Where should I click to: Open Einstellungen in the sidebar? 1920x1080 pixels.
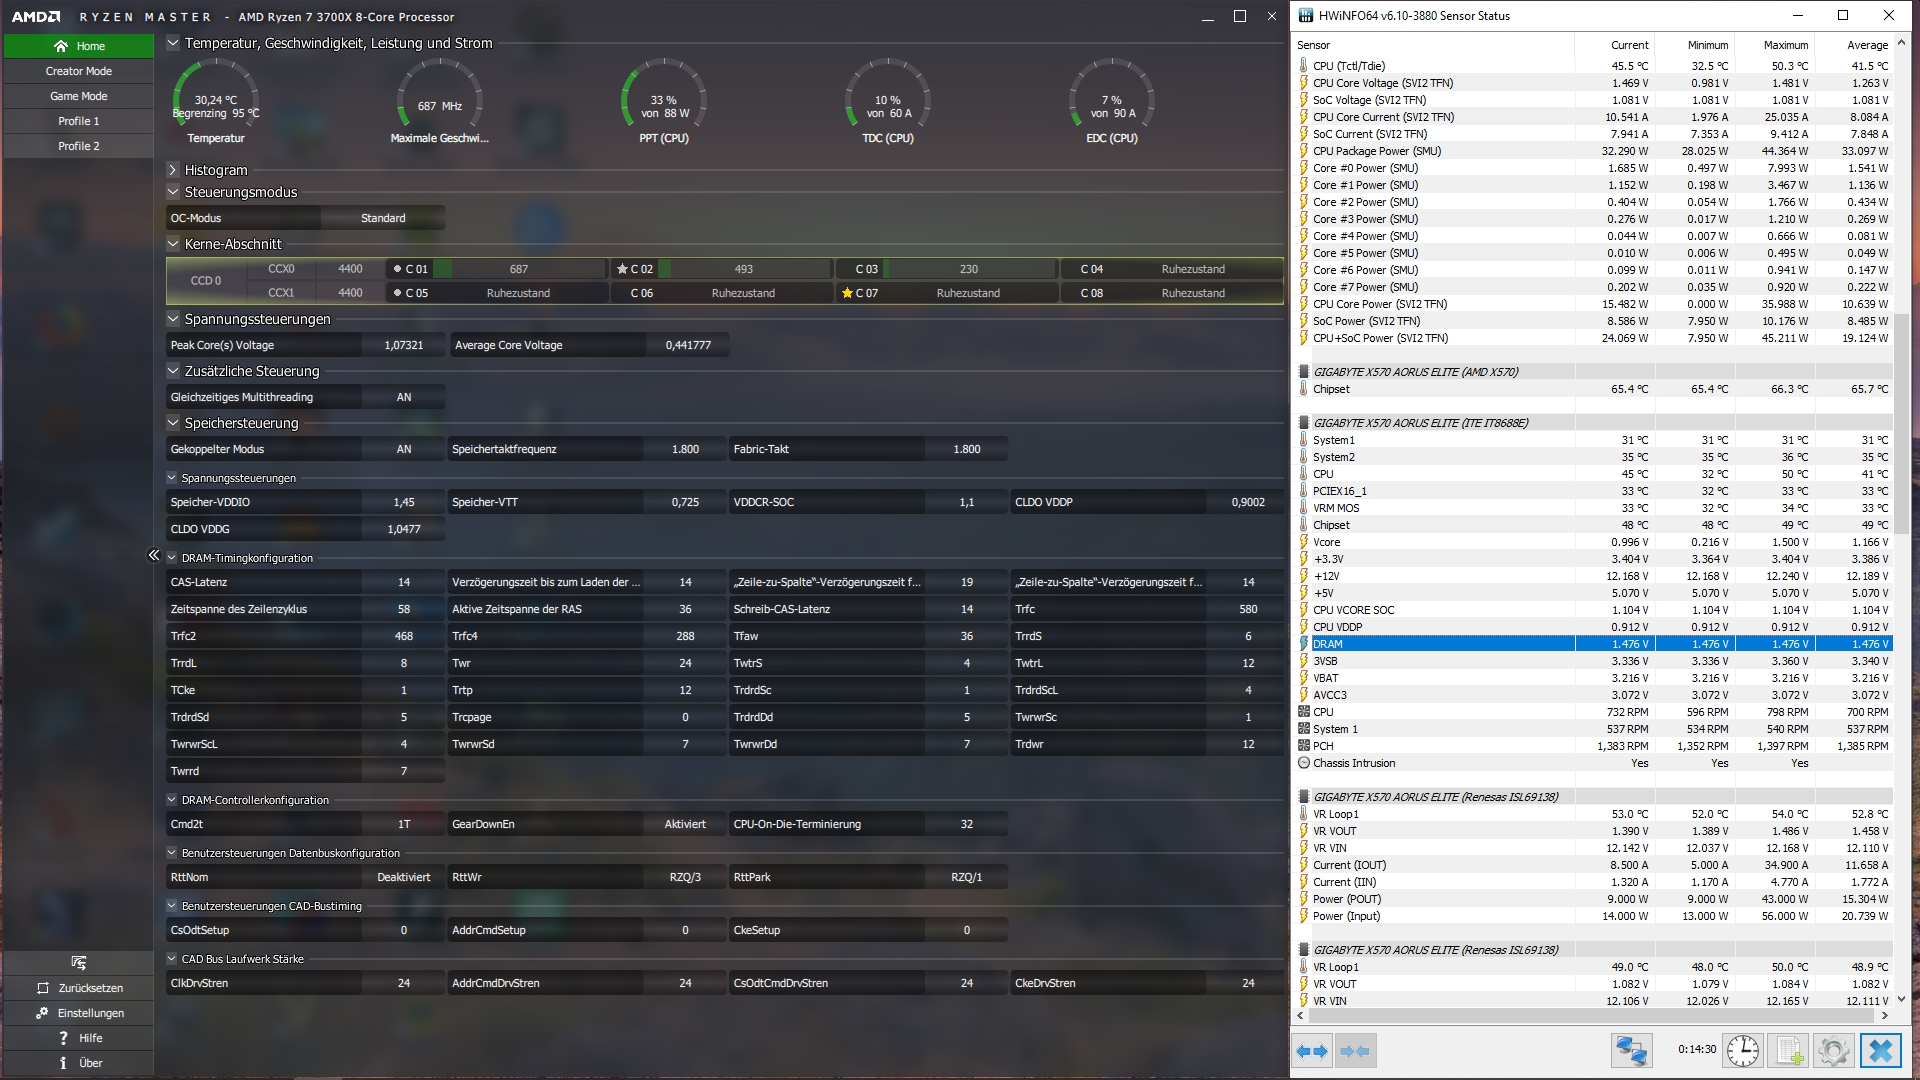tap(78, 1013)
